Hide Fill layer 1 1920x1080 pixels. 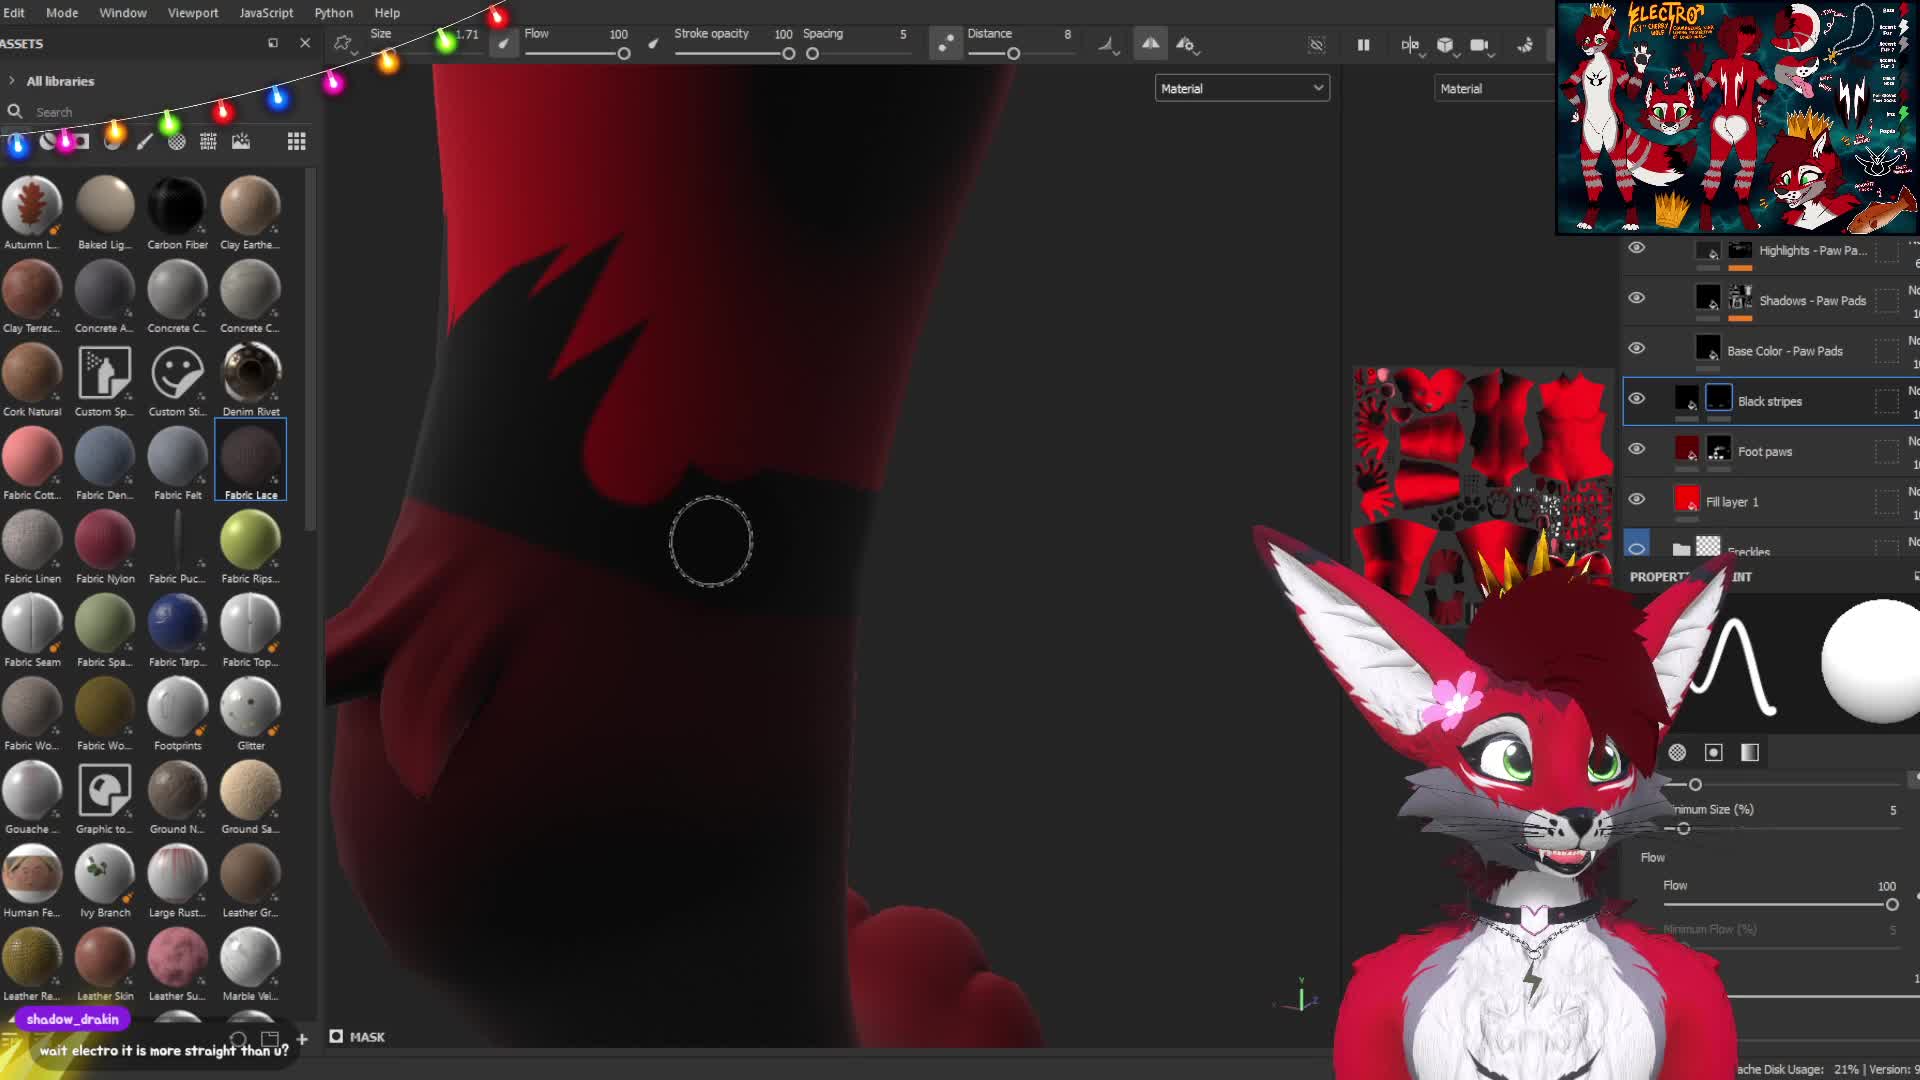[1637, 499]
